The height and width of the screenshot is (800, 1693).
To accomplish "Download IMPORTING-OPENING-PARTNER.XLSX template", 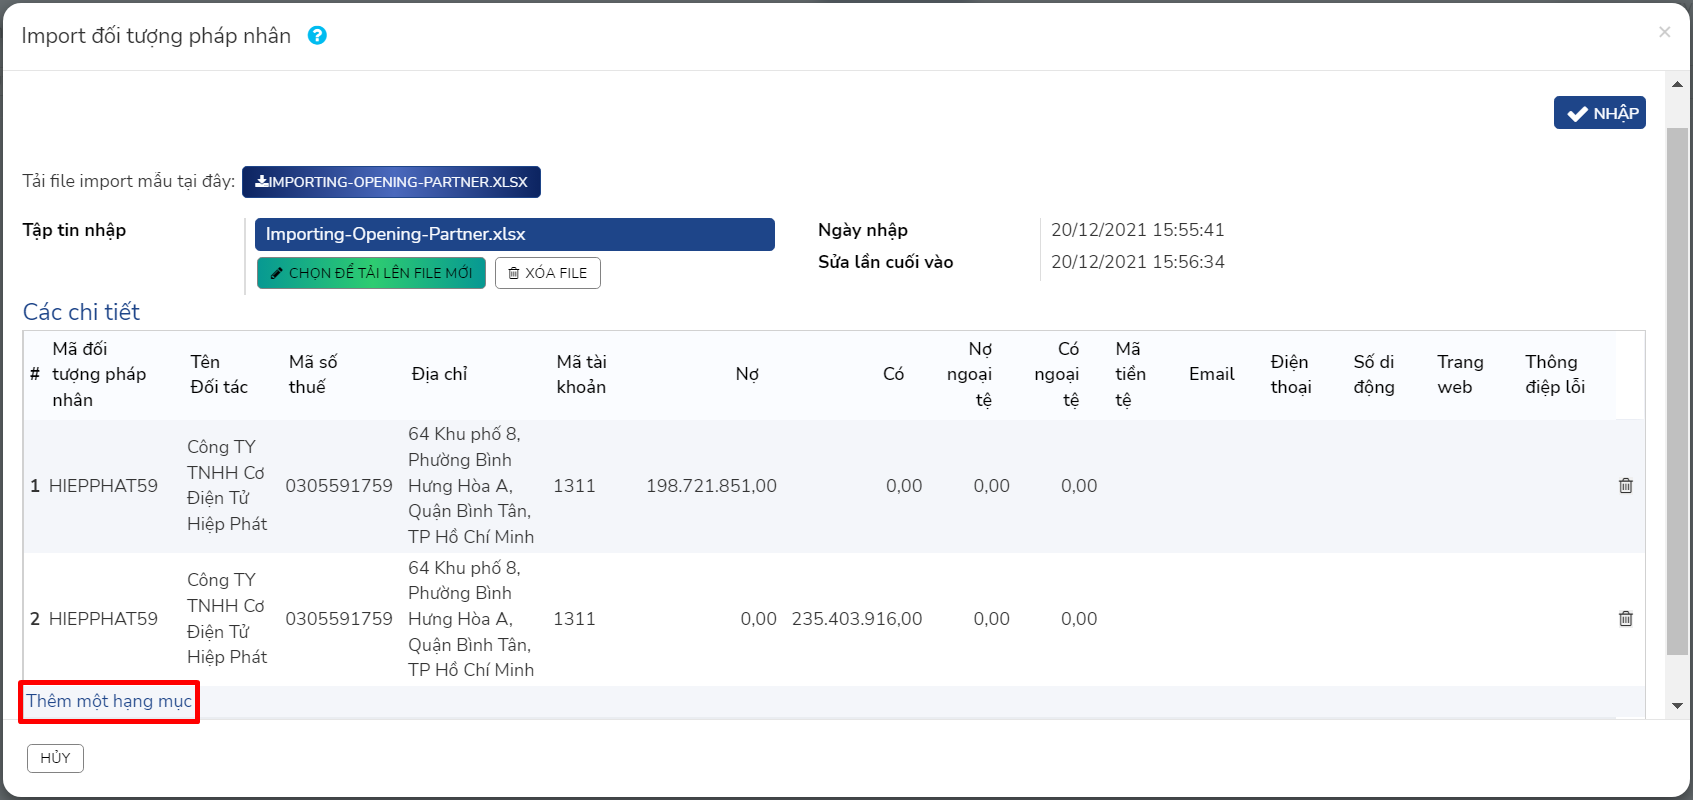I will (x=391, y=182).
